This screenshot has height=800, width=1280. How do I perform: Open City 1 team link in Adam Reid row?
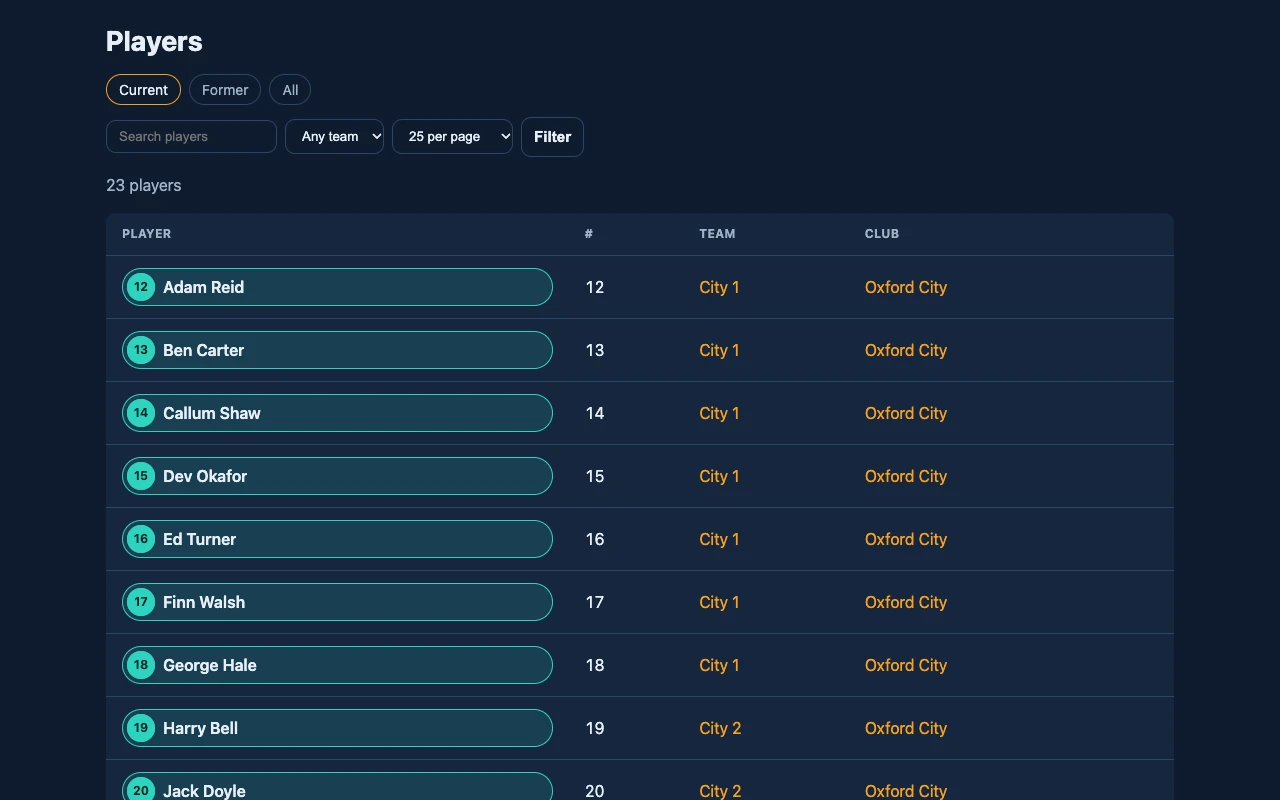tap(719, 287)
